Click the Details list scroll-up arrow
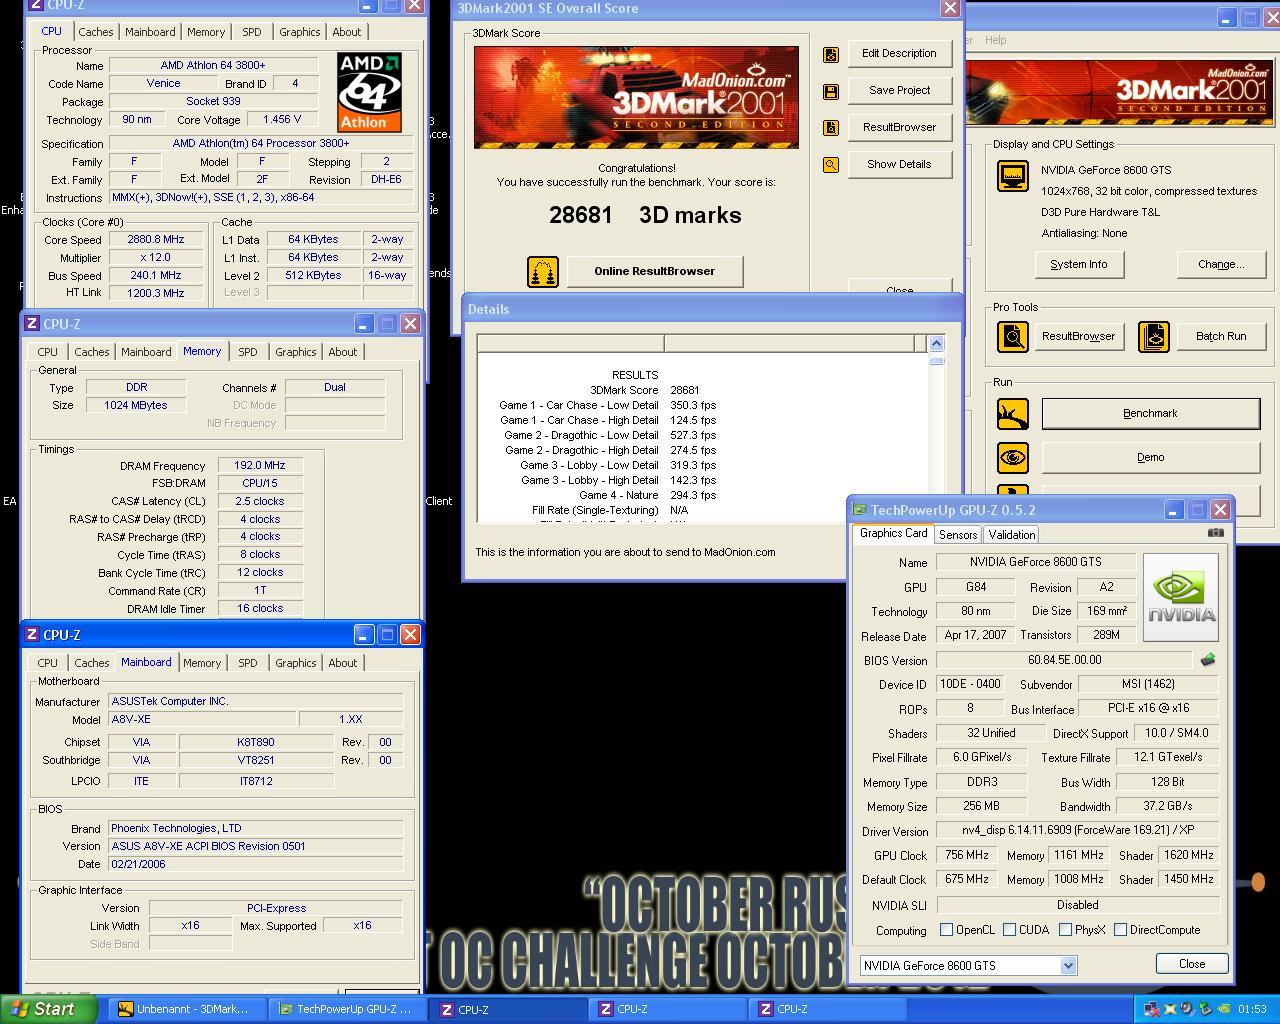 [936, 343]
